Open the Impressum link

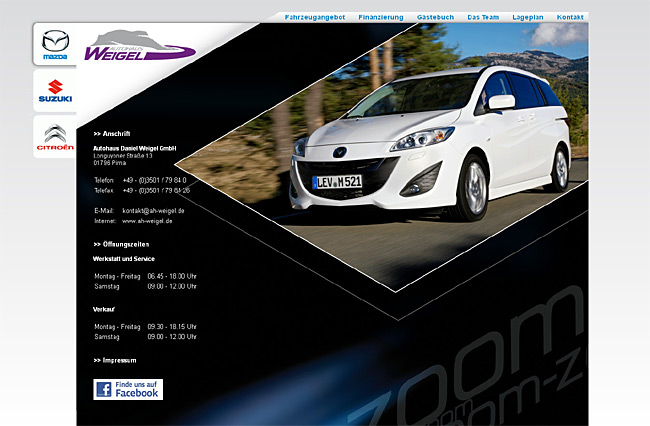pos(116,360)
